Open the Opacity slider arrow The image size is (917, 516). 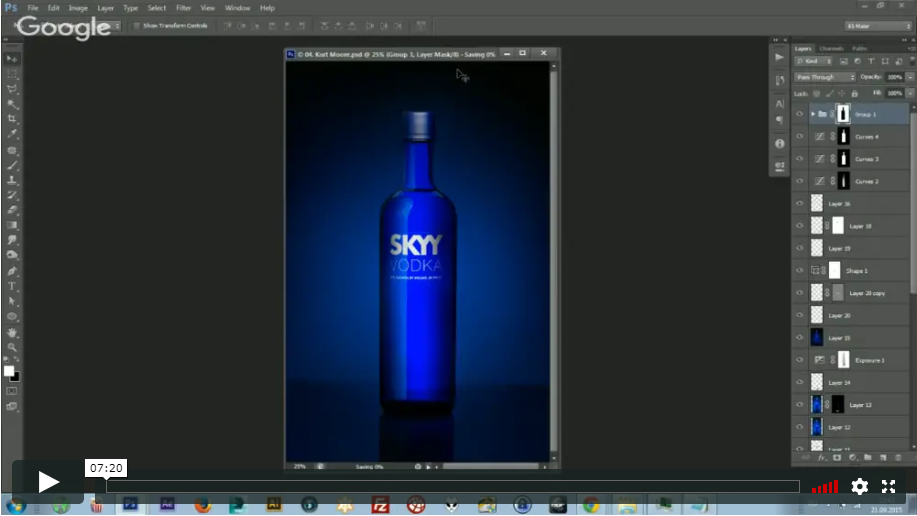click(910, 77)
